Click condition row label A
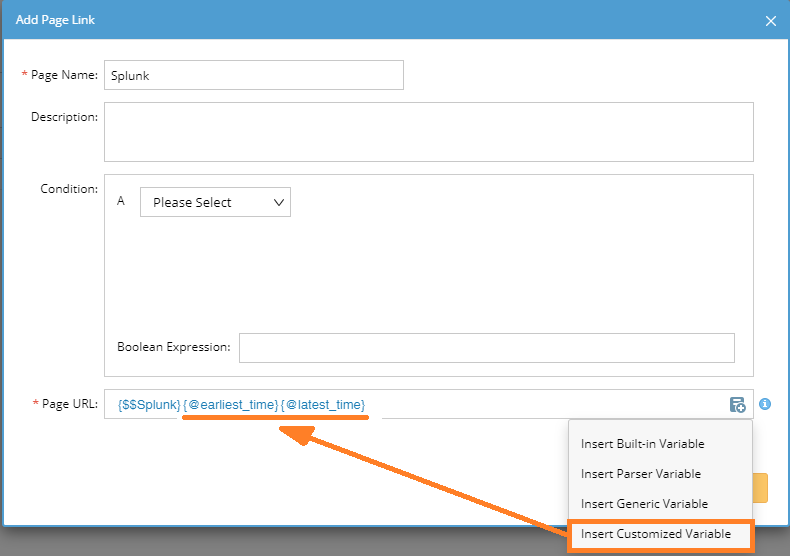Screen dimensions: 790x556 click(121, 201)
